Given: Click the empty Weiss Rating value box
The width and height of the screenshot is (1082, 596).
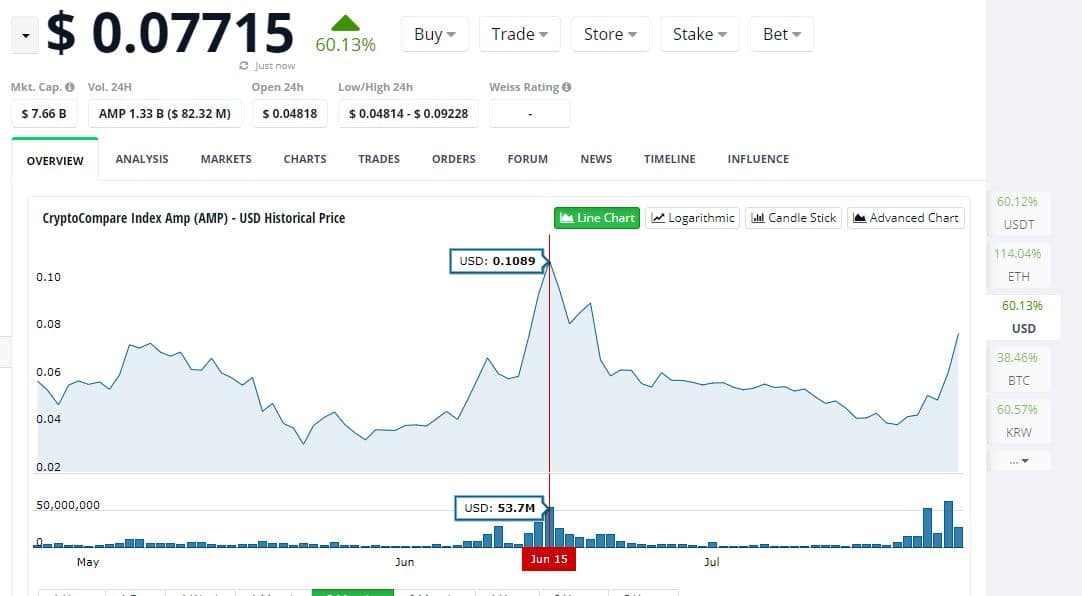Looking at the screenshot, I should click(530, 113).
